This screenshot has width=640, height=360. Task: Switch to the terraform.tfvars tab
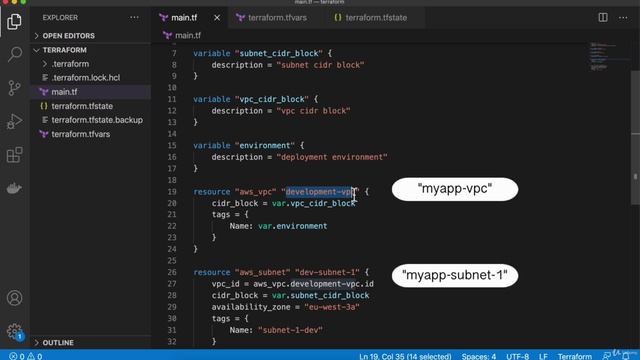(x=277, y=18)
